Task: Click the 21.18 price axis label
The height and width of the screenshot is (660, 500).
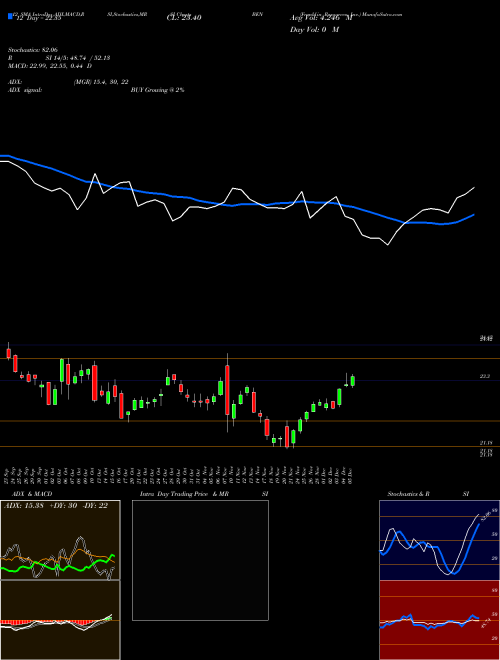Action: [485, 443]
